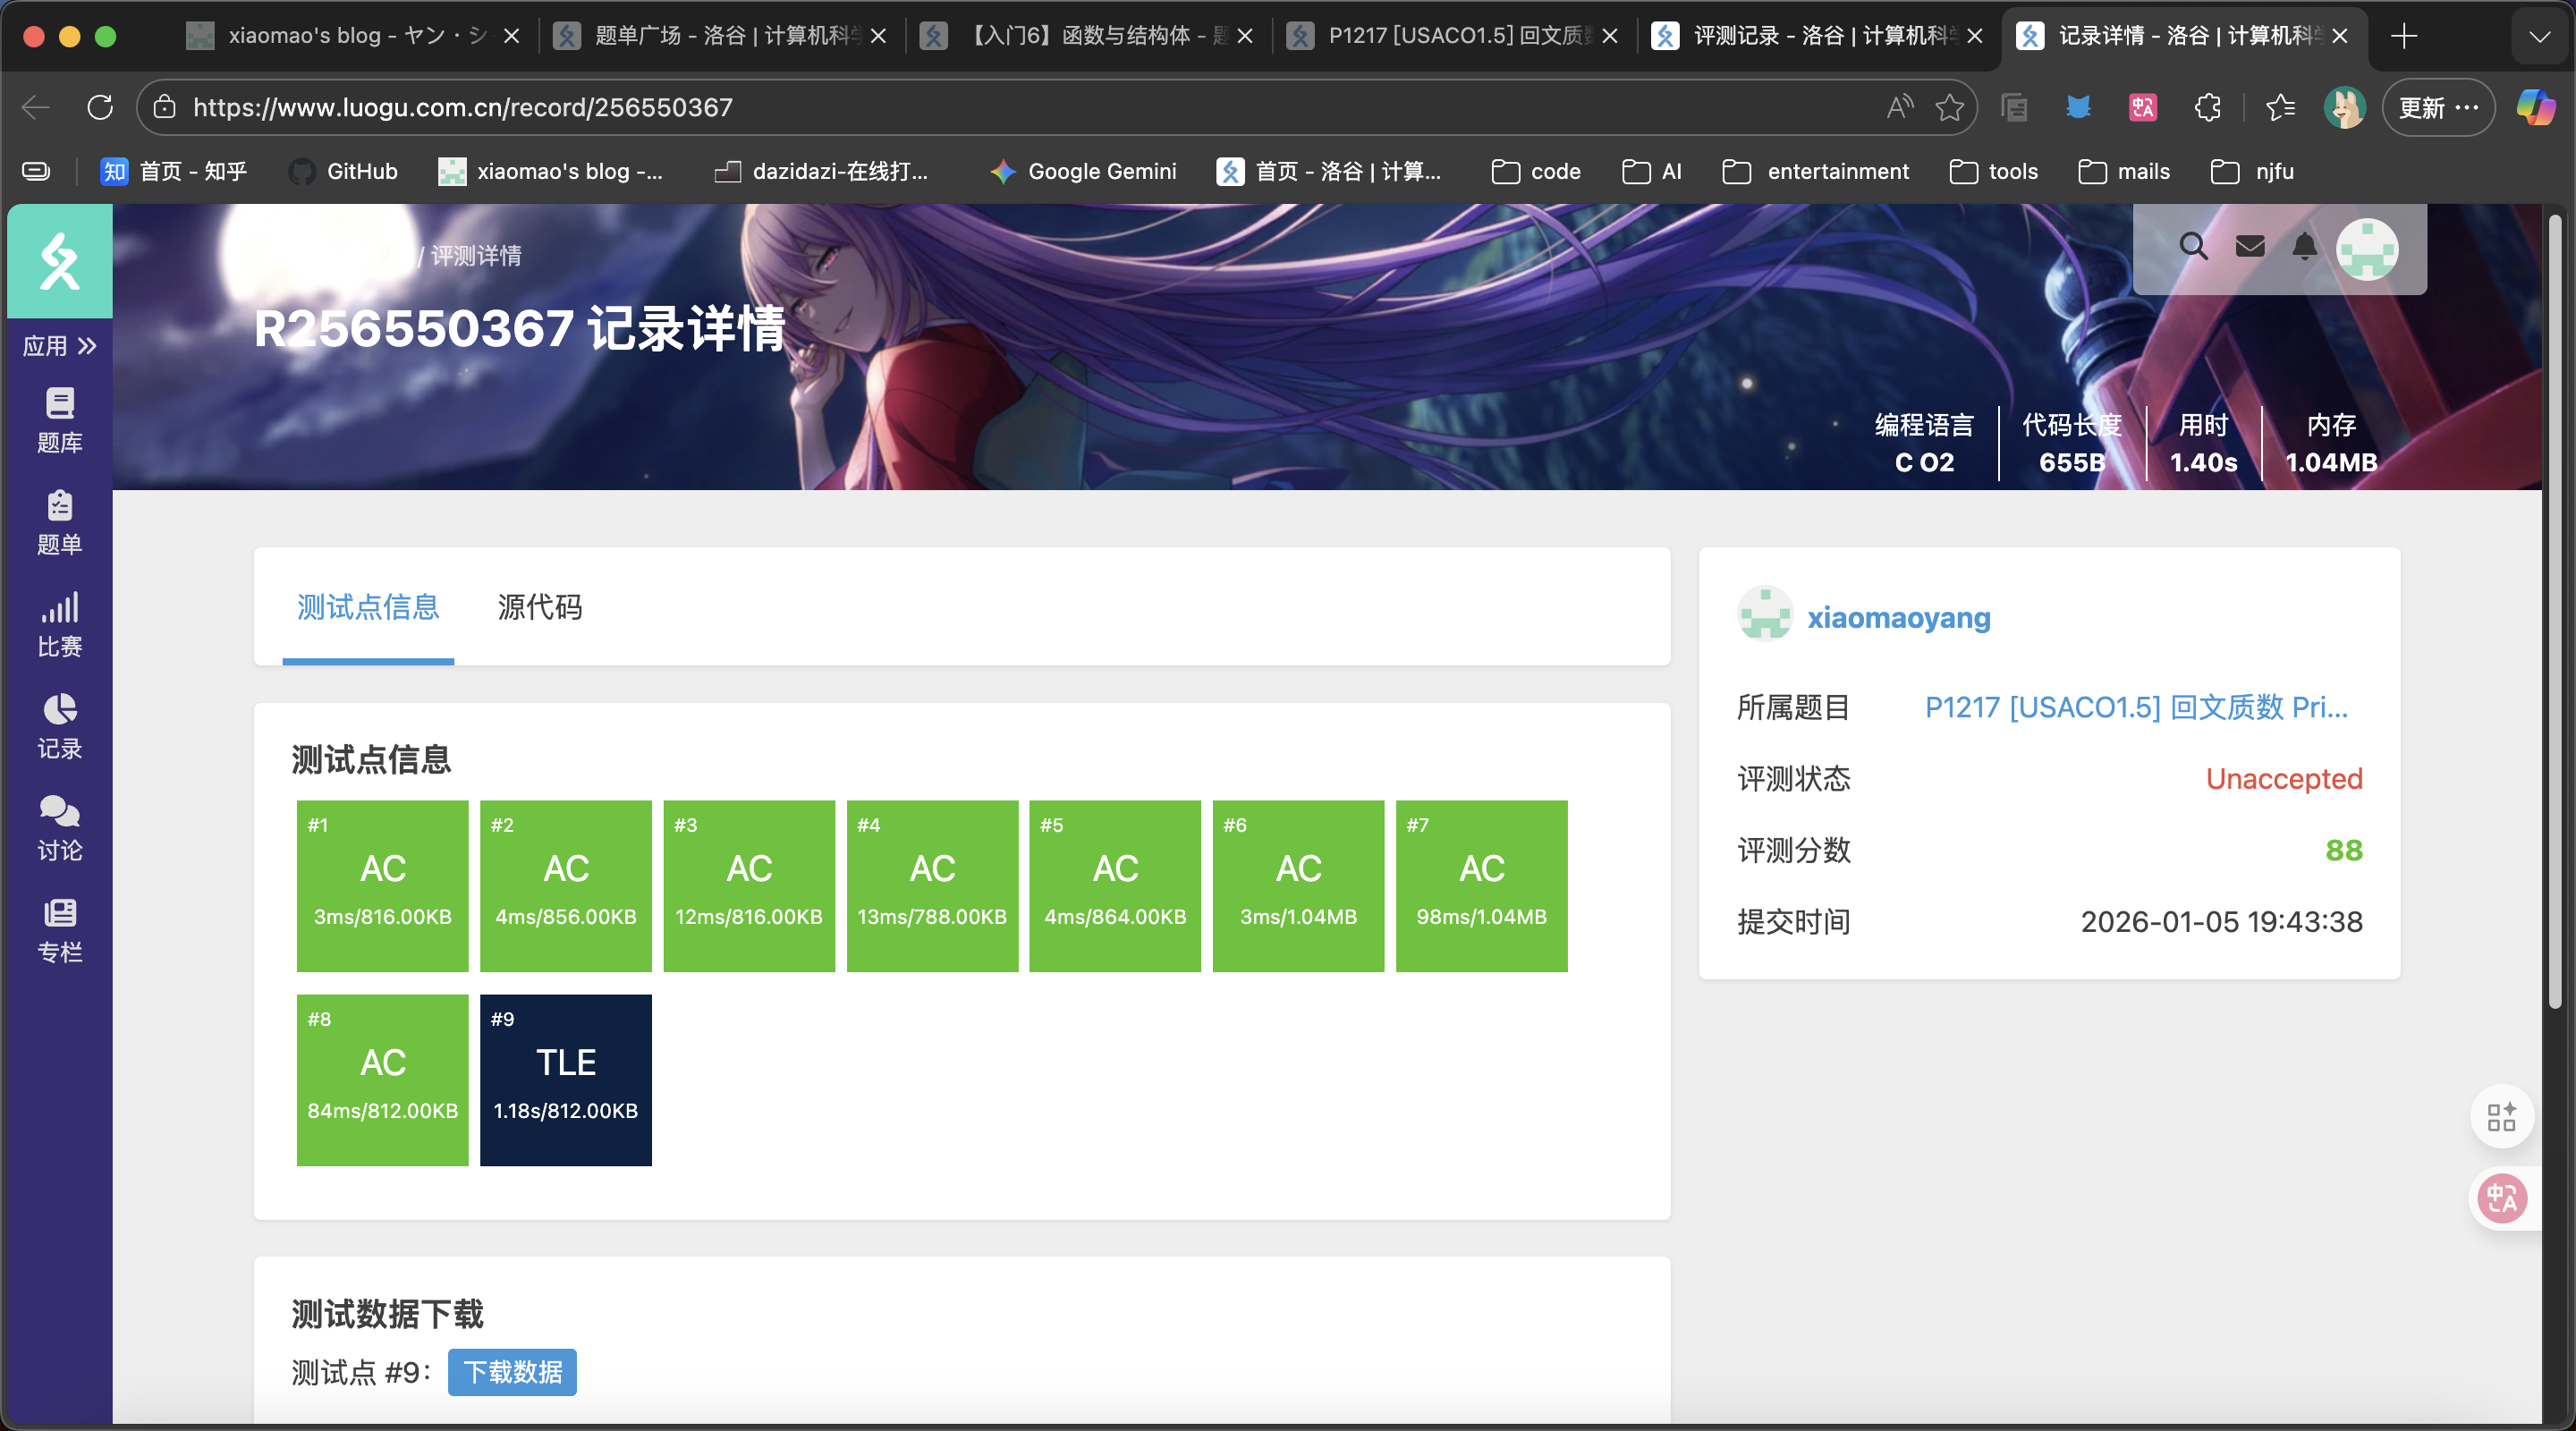Open the 专栏 column sidebar icon
The width and height of the screenshot is (2576, 1431).
59,930
